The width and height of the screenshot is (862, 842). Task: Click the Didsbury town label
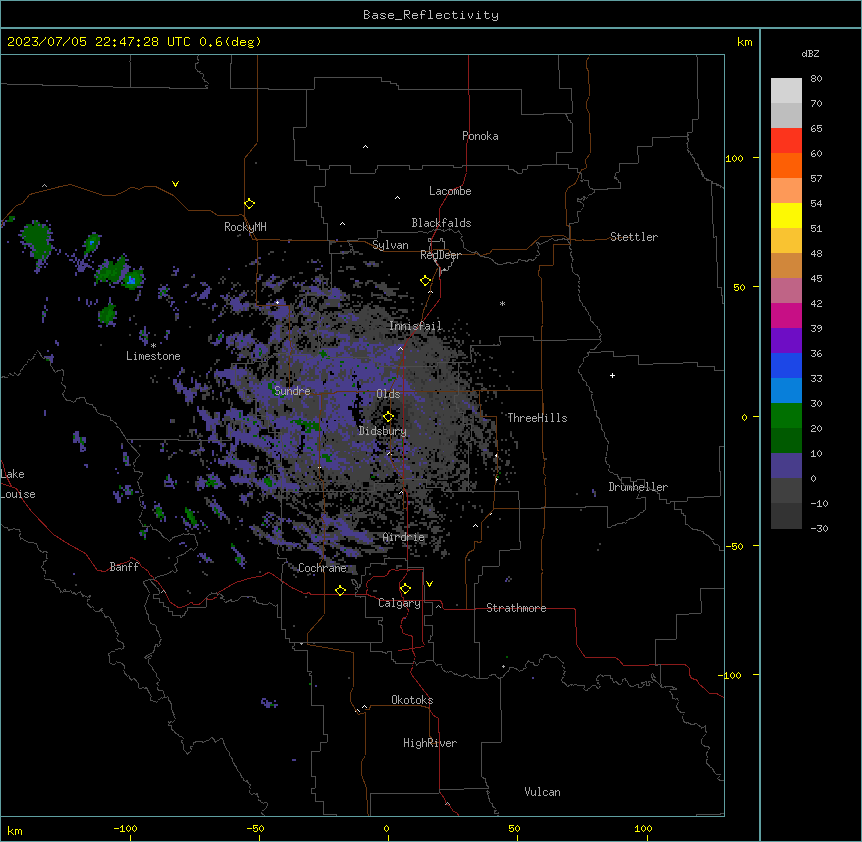[x=383, y=431]
